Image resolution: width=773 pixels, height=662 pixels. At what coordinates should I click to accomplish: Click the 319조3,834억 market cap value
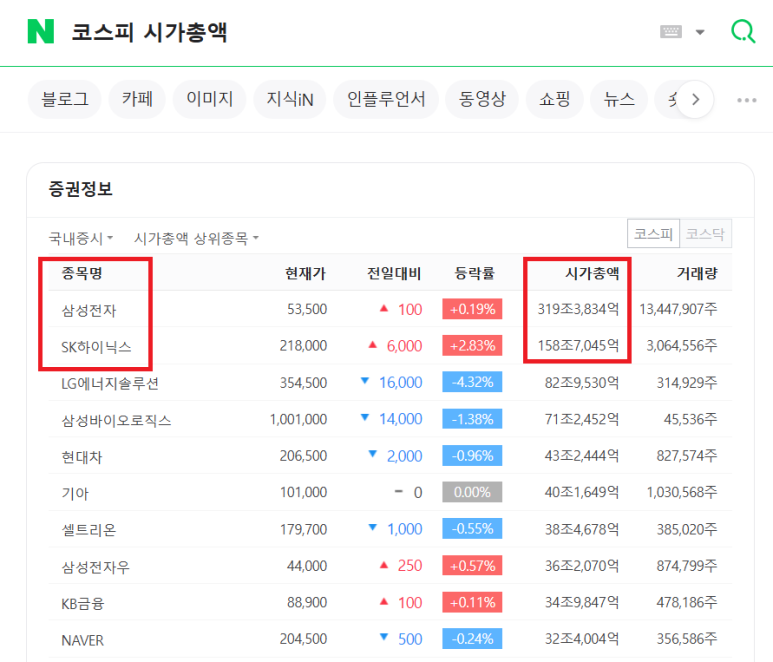[578, 309]
